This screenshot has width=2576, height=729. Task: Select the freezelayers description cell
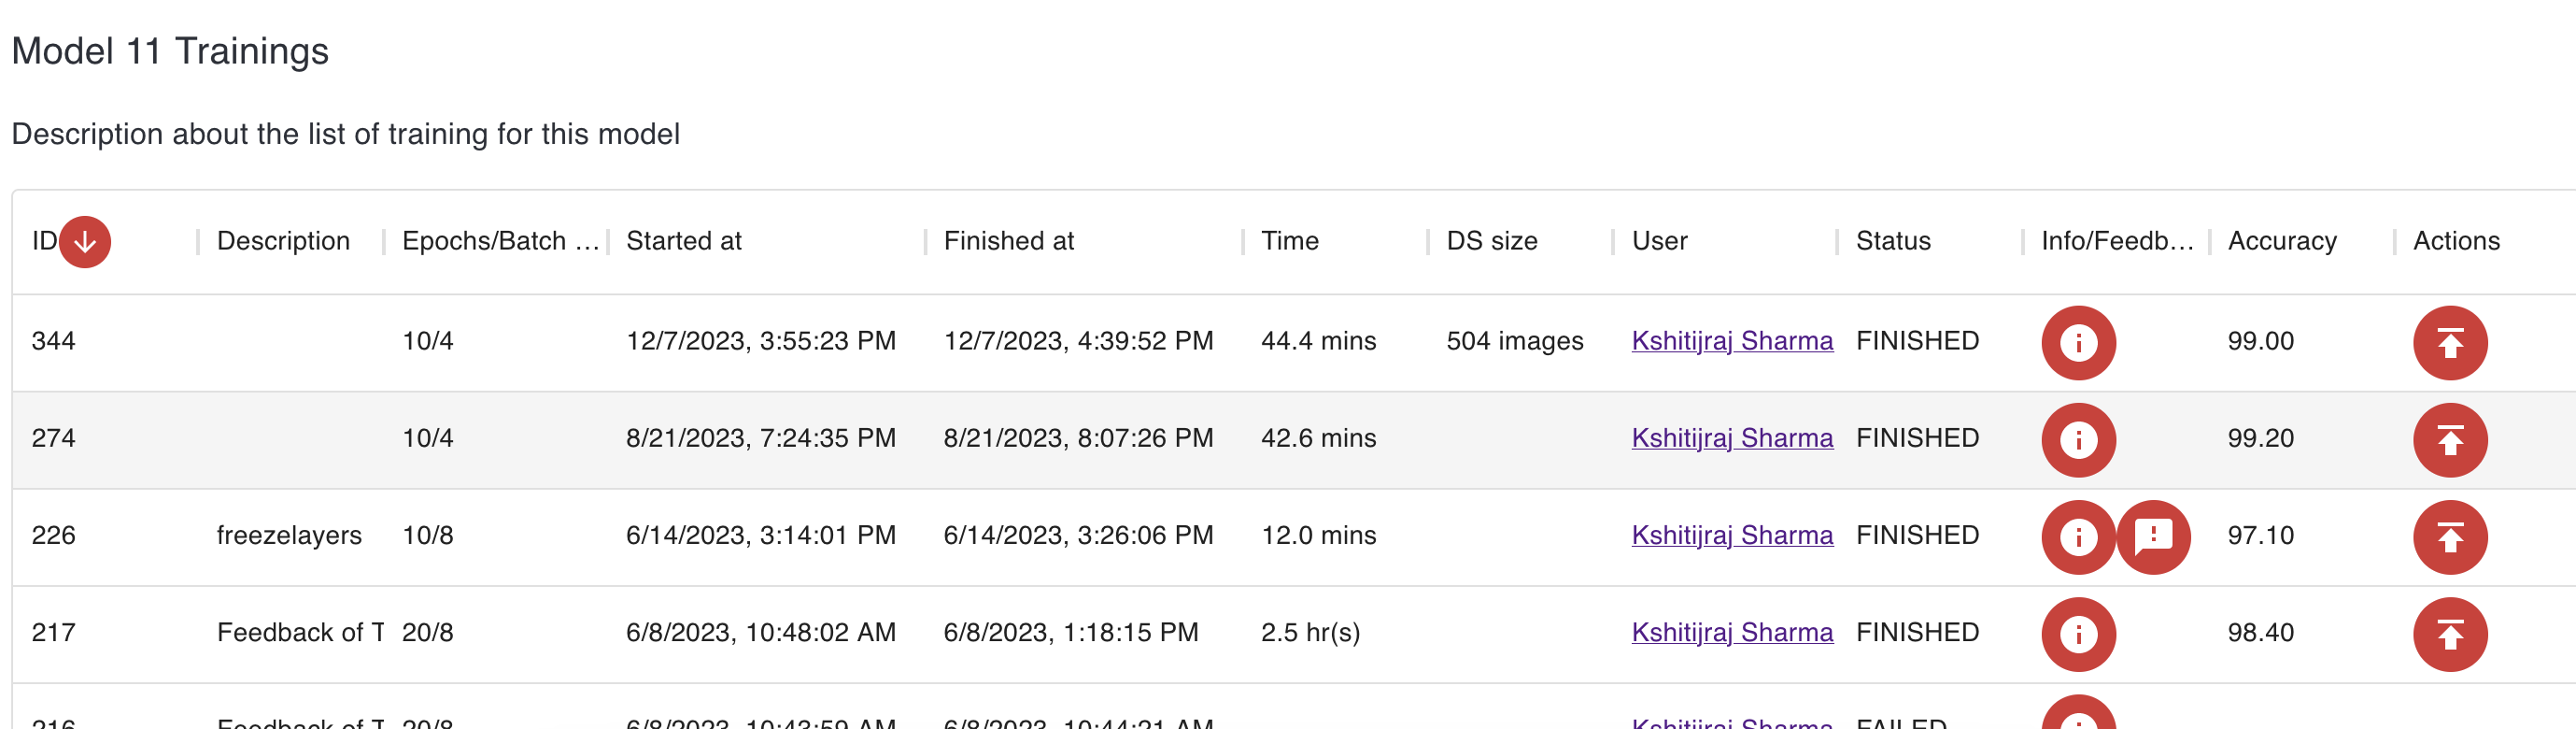289,535
